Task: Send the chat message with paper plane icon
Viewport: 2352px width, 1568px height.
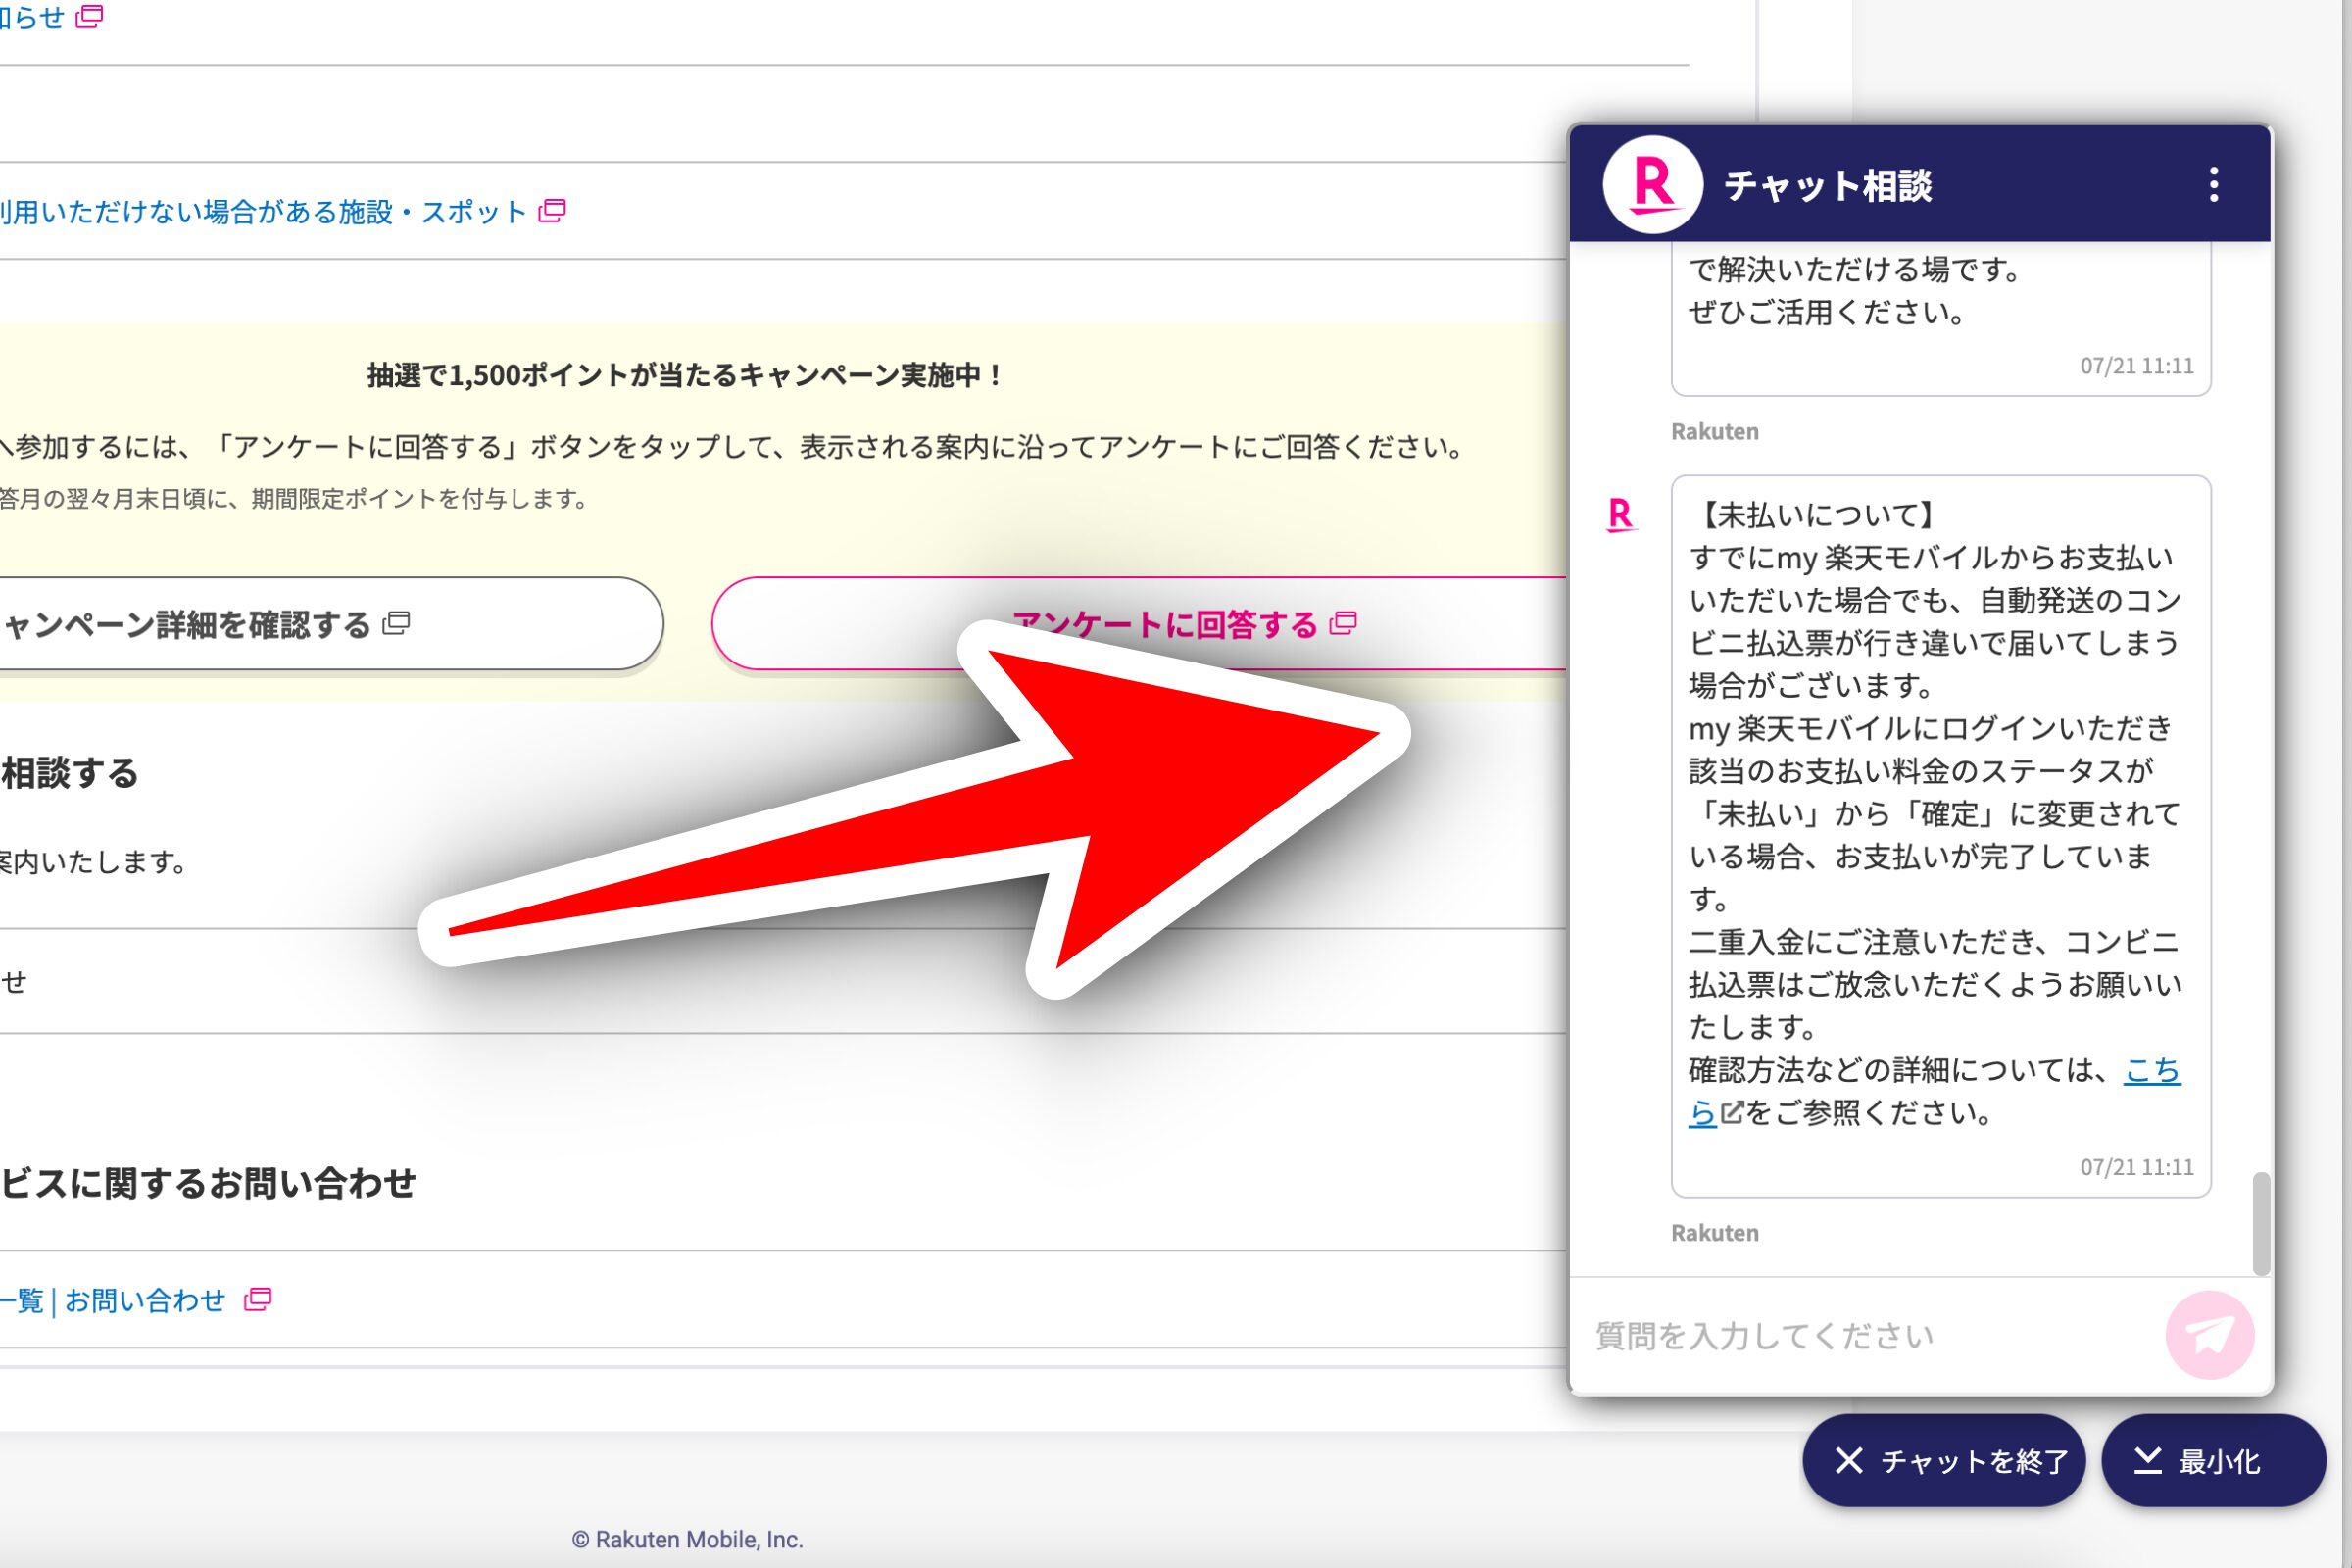Action: (x=2209, y=1334)
